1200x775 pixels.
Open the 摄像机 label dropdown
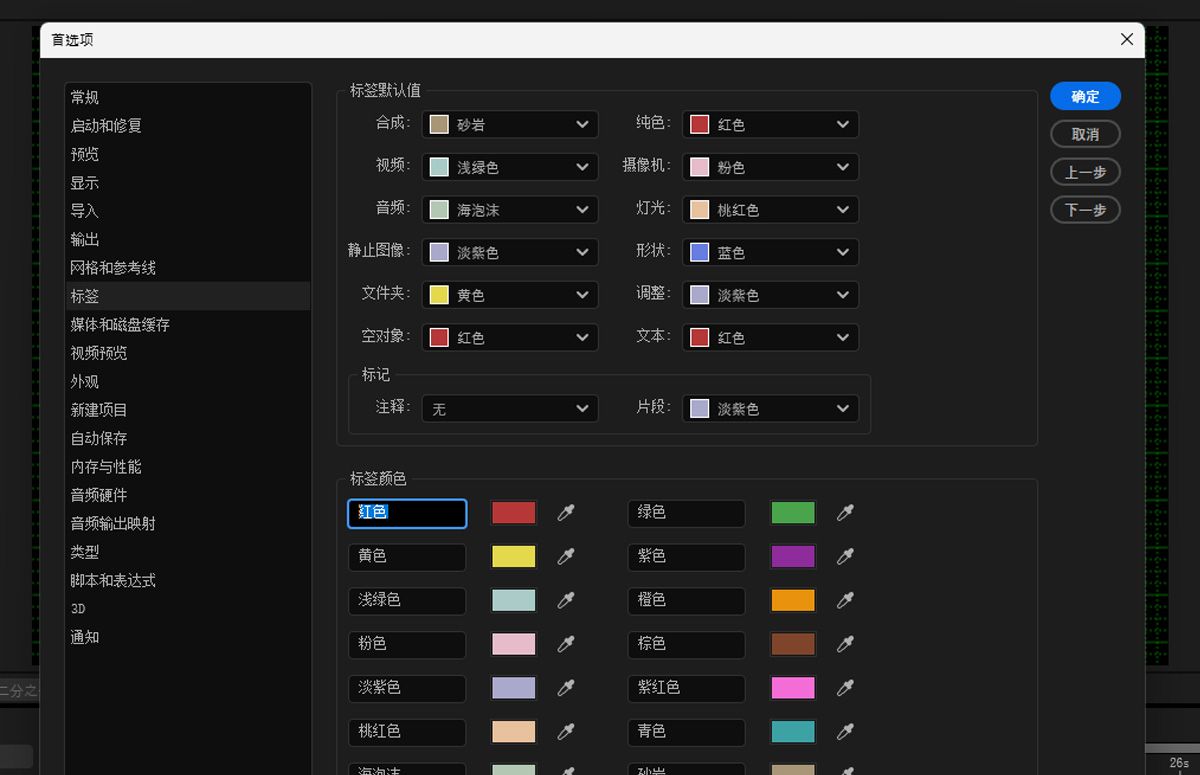(x=769, y=166)
